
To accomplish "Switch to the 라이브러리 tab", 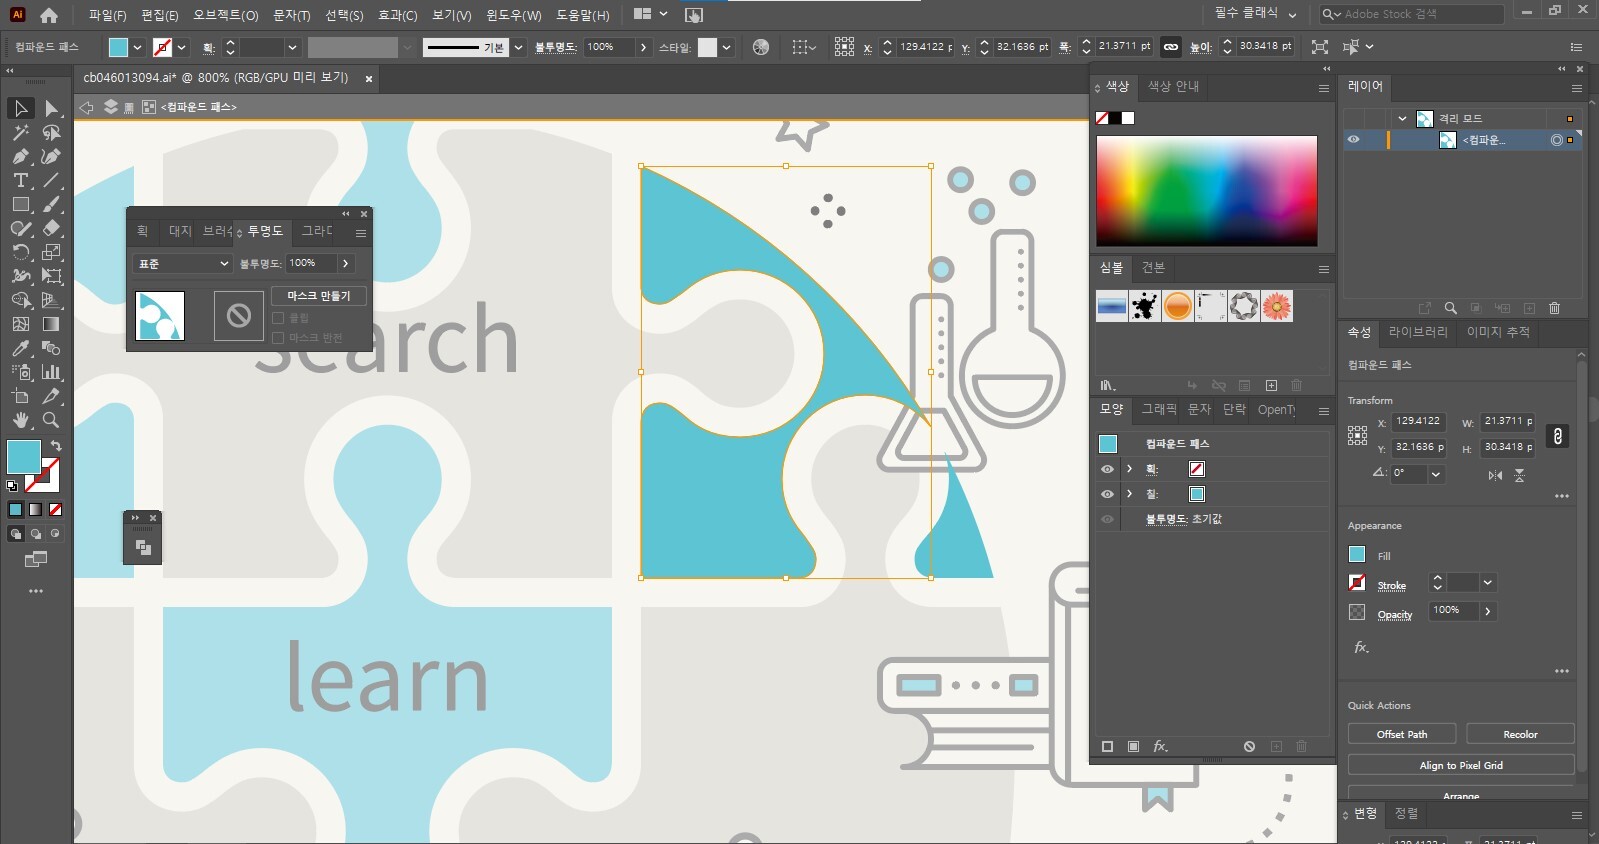I will [1417, 332].
